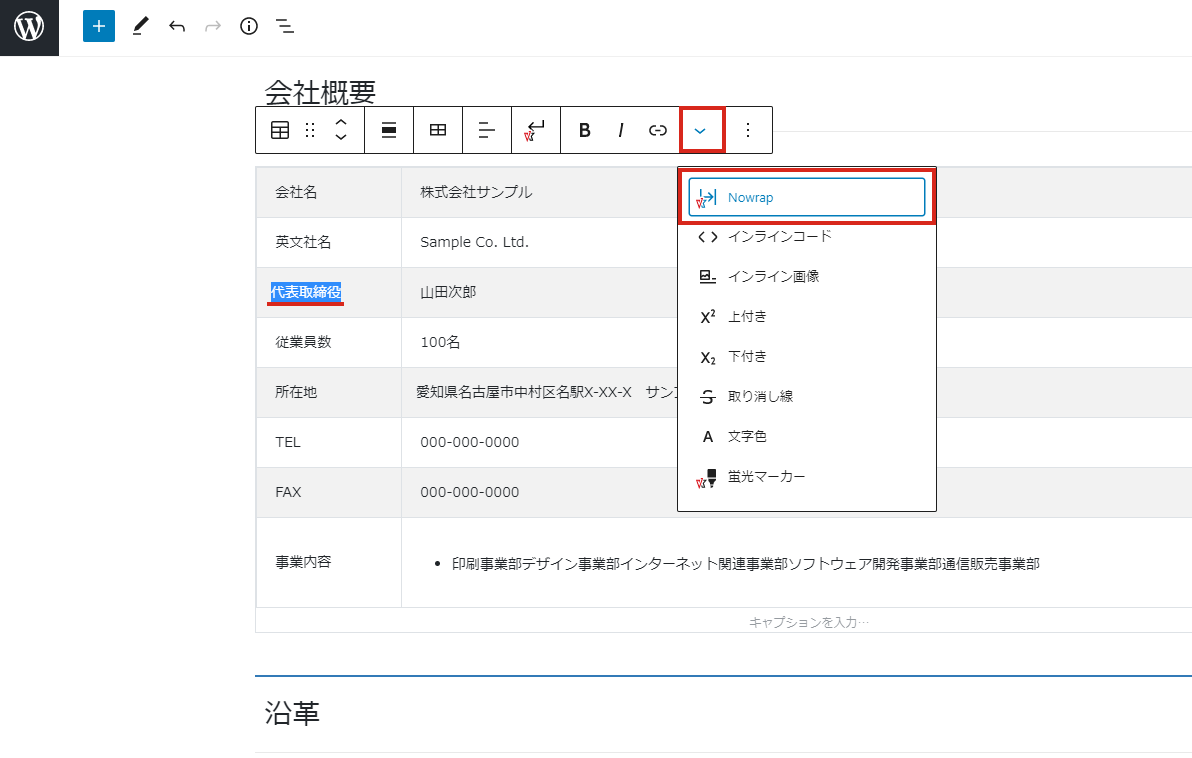Open the WordPress logo menu
The image size is (1192, 758).
pos(29,27)
